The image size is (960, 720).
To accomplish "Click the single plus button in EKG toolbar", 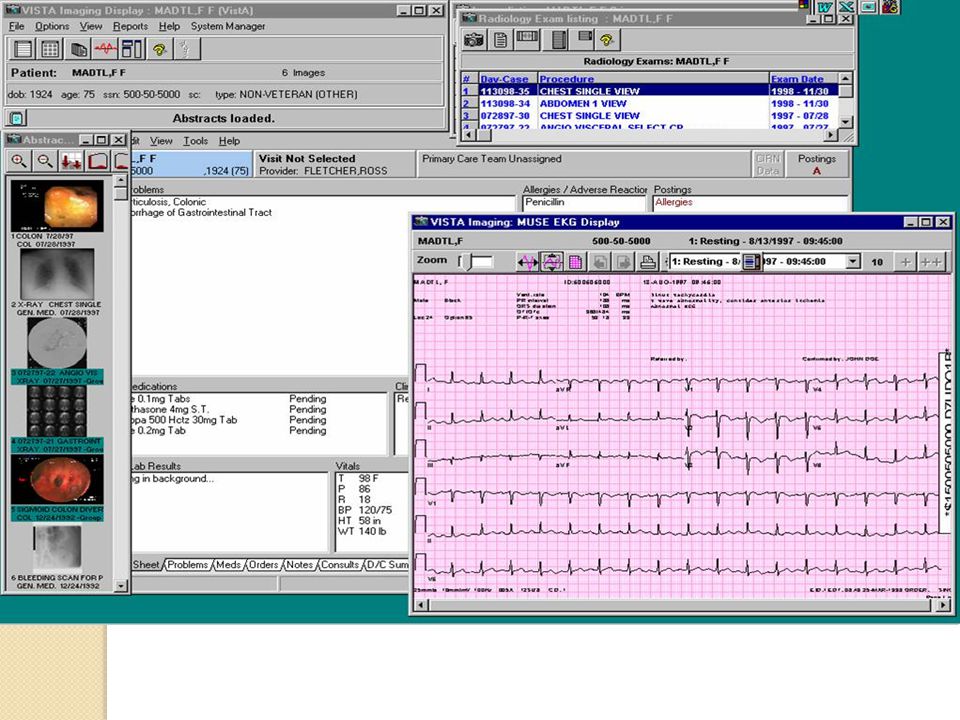I will coord(905,262).
